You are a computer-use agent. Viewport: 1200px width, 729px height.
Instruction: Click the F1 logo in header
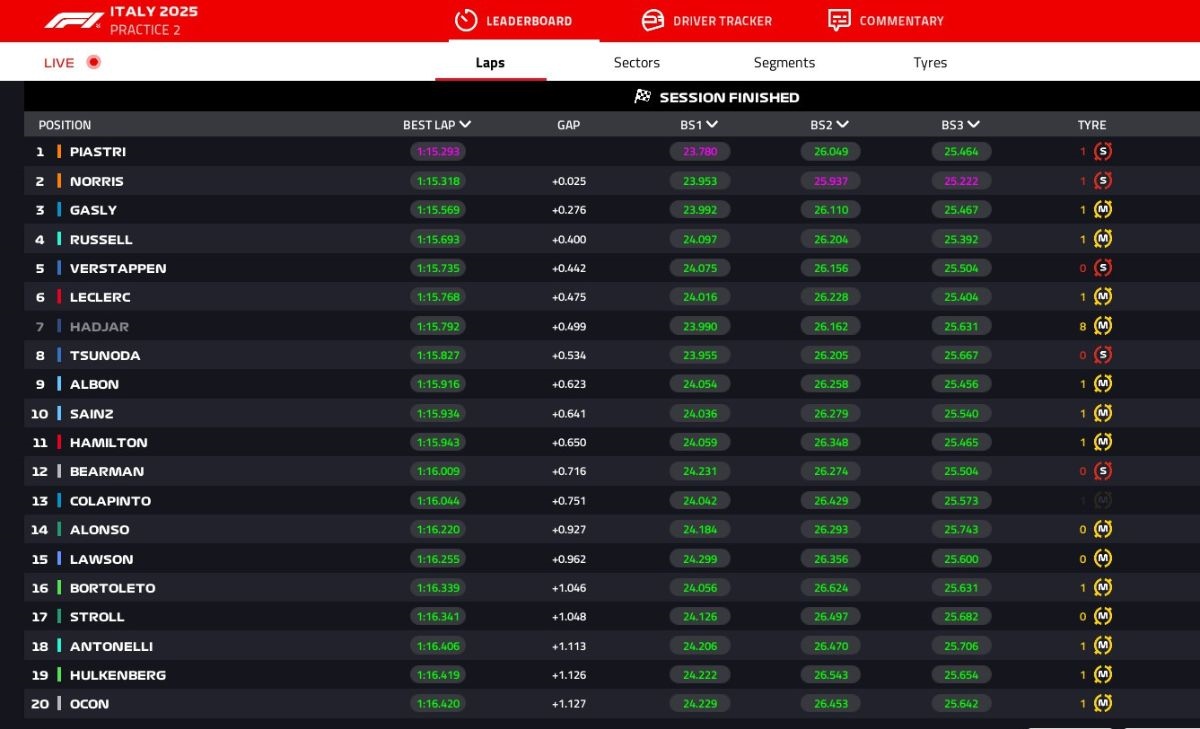click(x=74, y=20)
